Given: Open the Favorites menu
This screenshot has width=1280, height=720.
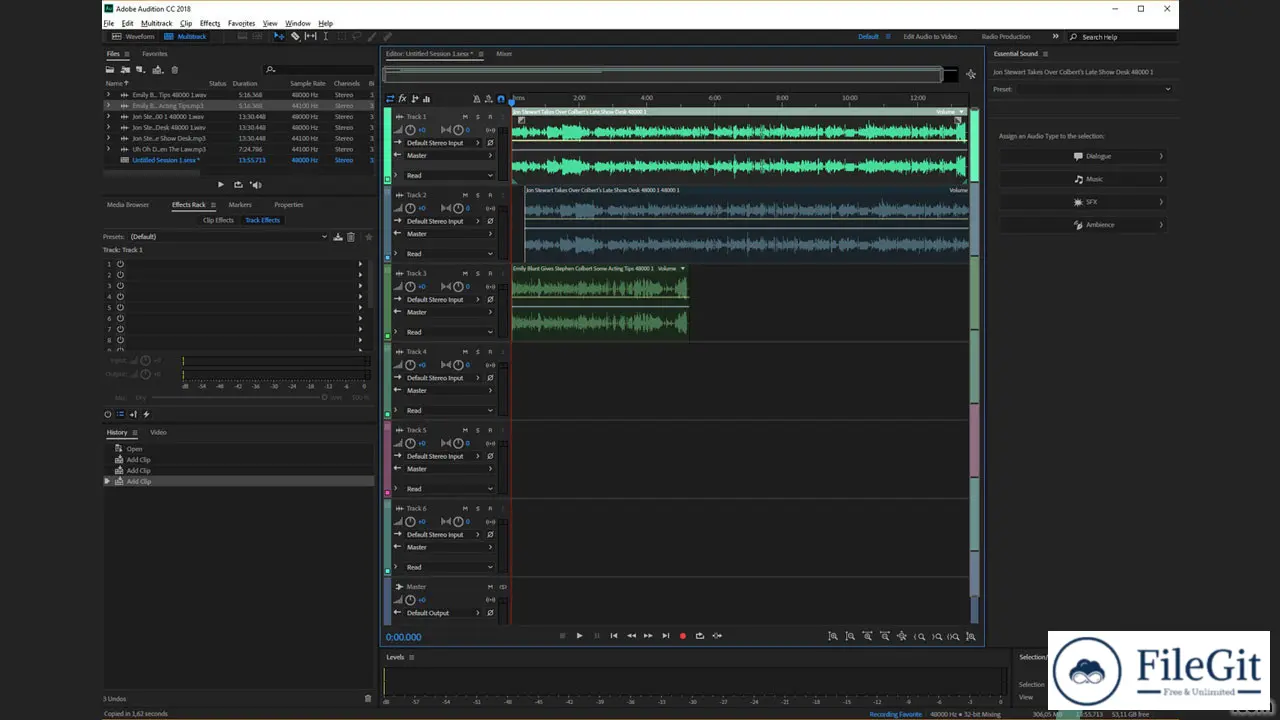Looking at the screenshot, I should tap(241, 23).
